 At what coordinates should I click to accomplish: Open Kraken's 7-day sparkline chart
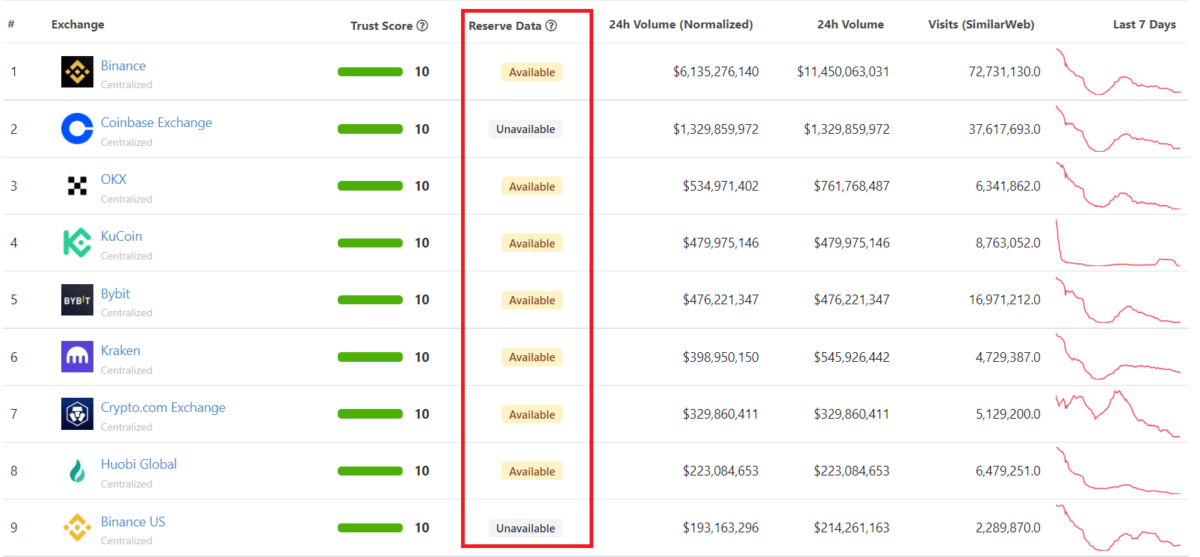[1118, 357]
